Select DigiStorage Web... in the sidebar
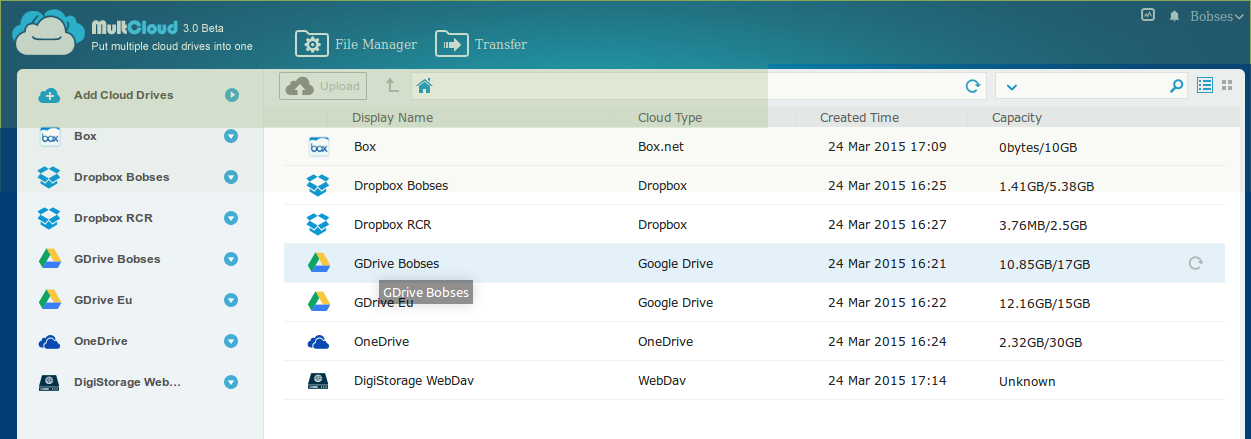Screen dimensions: 1251x439 [127, 382]
